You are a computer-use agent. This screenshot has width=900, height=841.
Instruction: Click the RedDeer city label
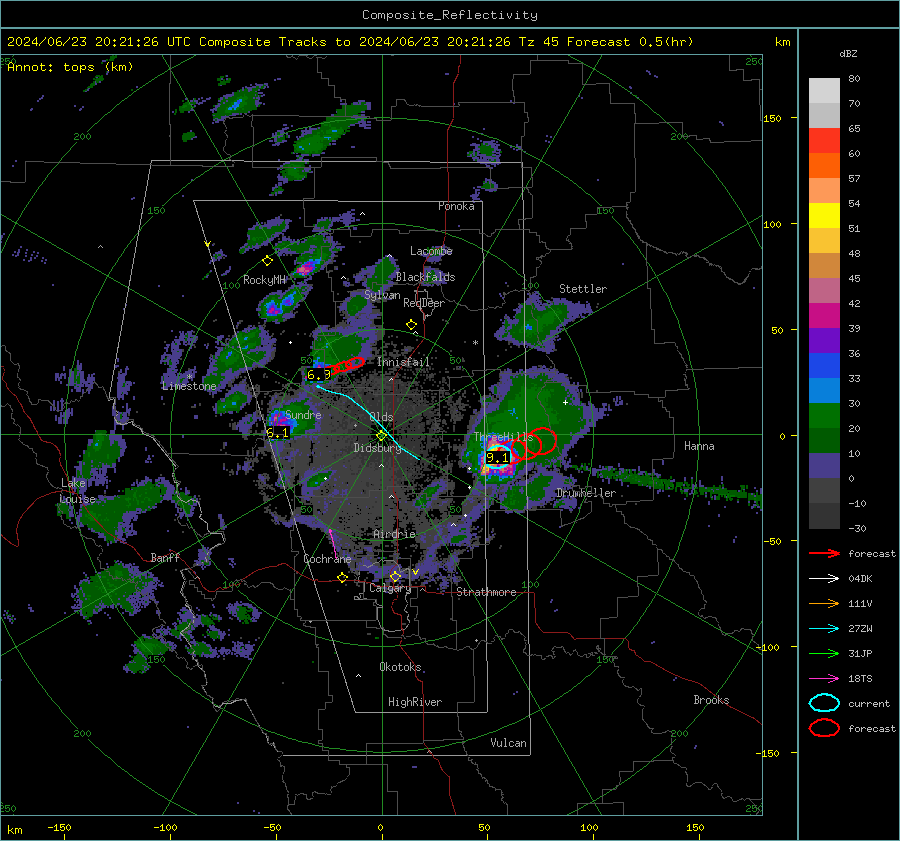[424, 303]
